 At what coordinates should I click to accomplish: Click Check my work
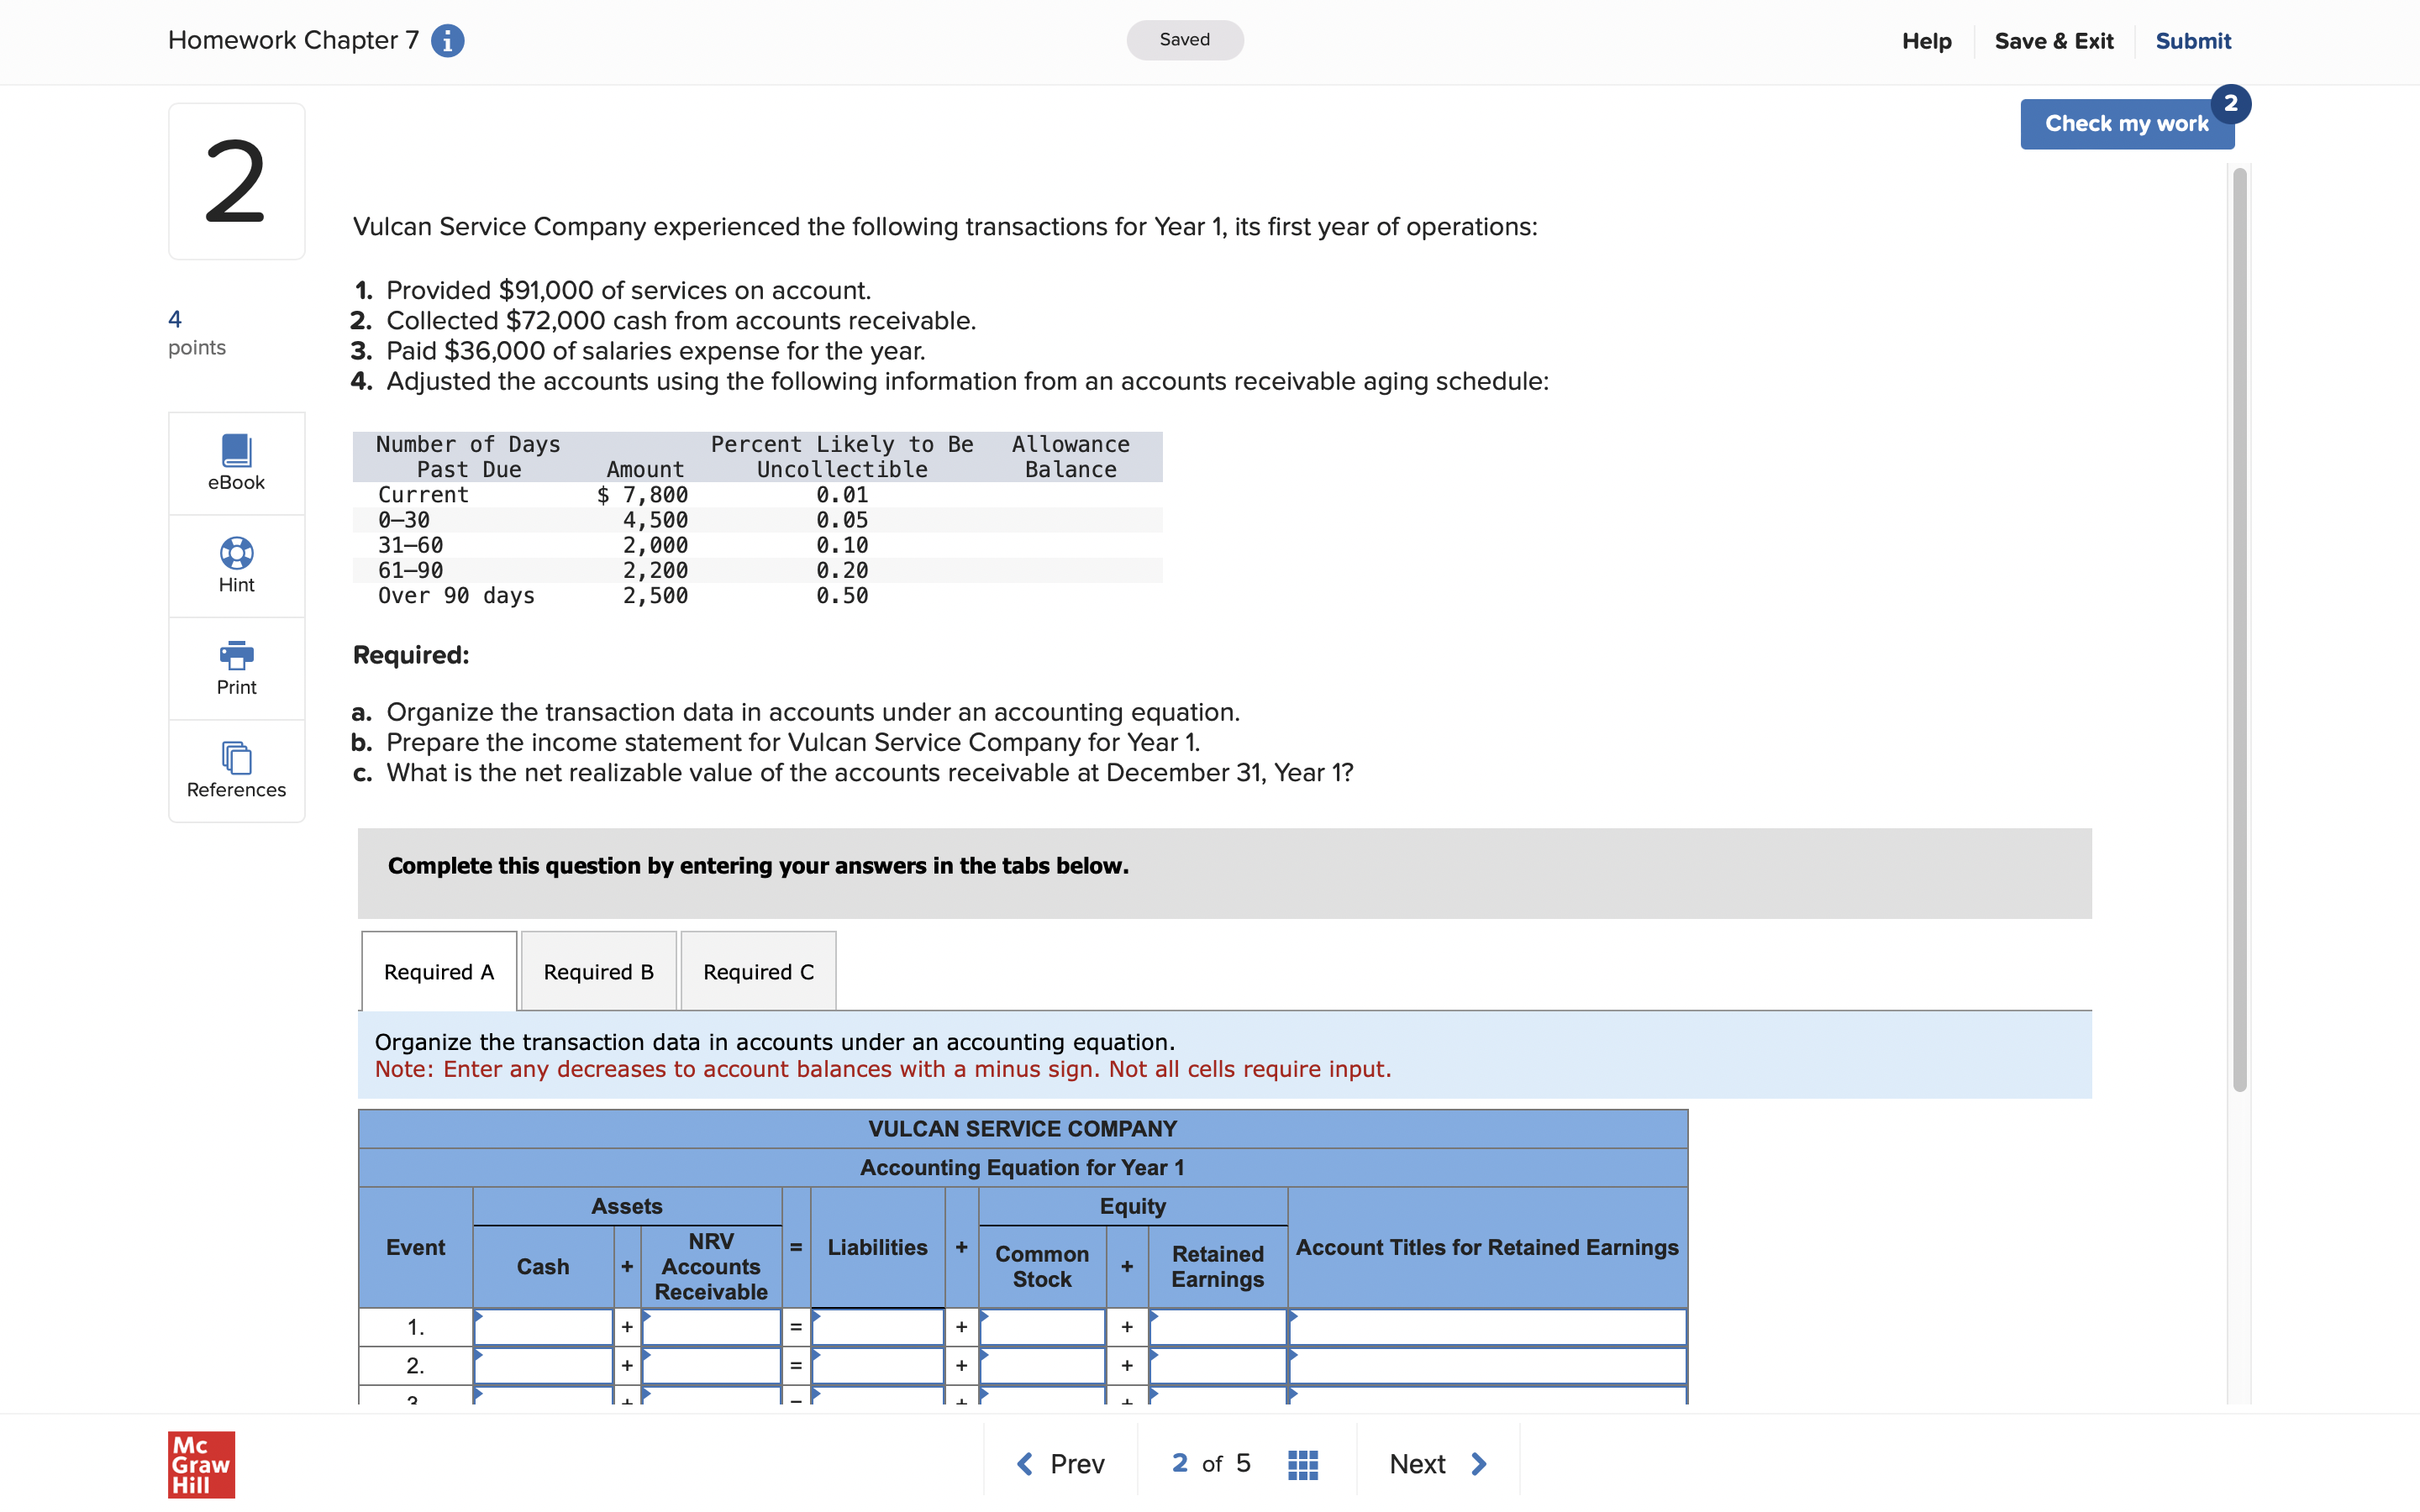pos(2127,123)
